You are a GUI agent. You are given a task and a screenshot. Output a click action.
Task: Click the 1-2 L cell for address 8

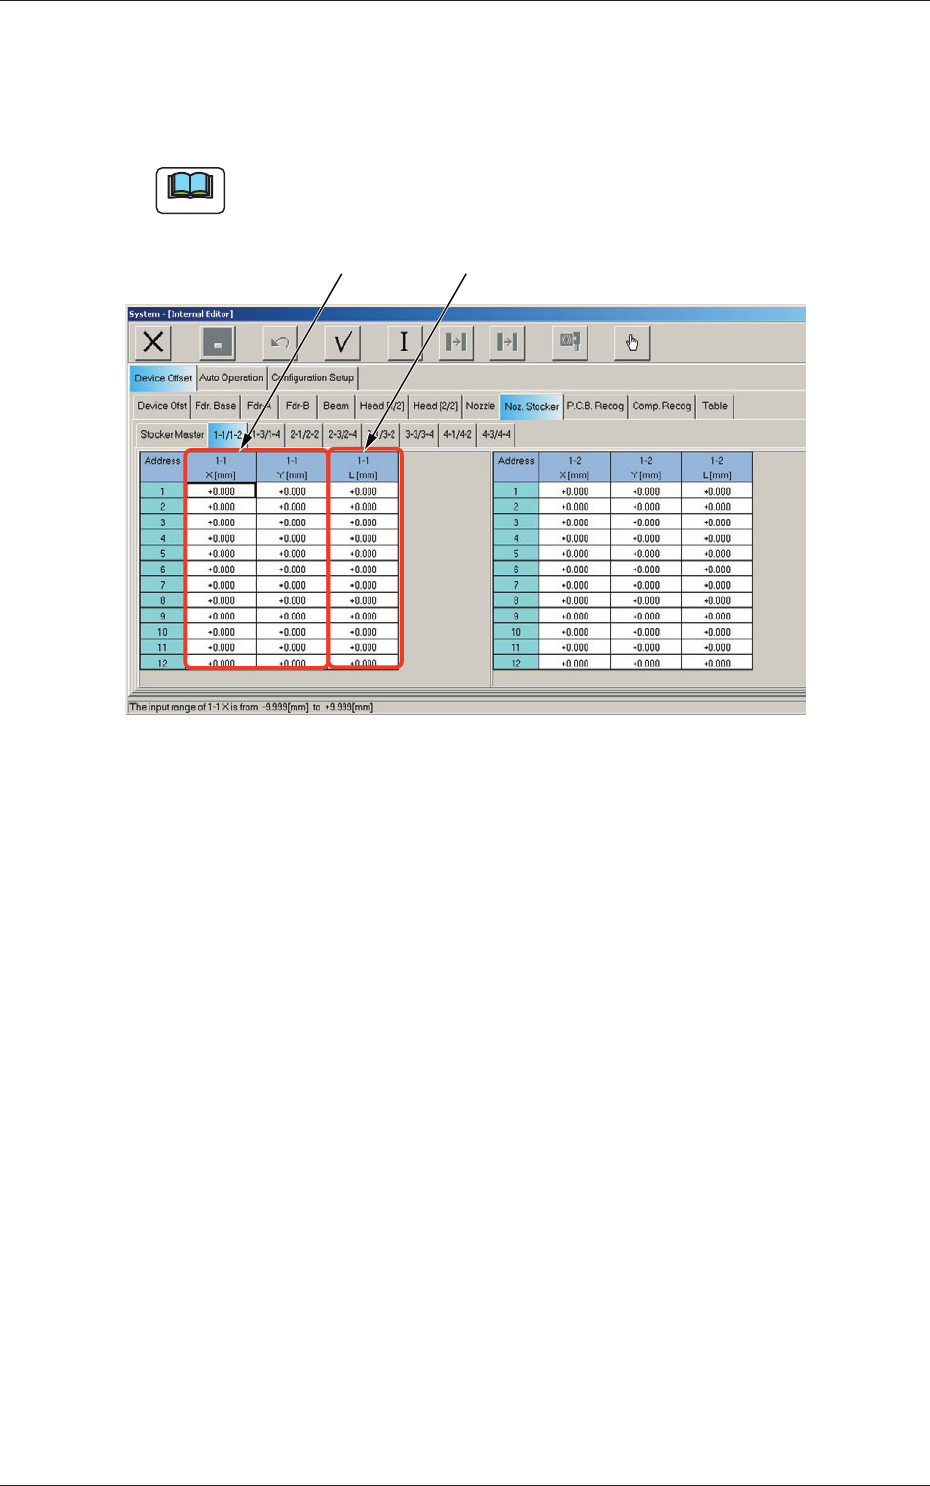pyautogui.click(x=717, y=600)
